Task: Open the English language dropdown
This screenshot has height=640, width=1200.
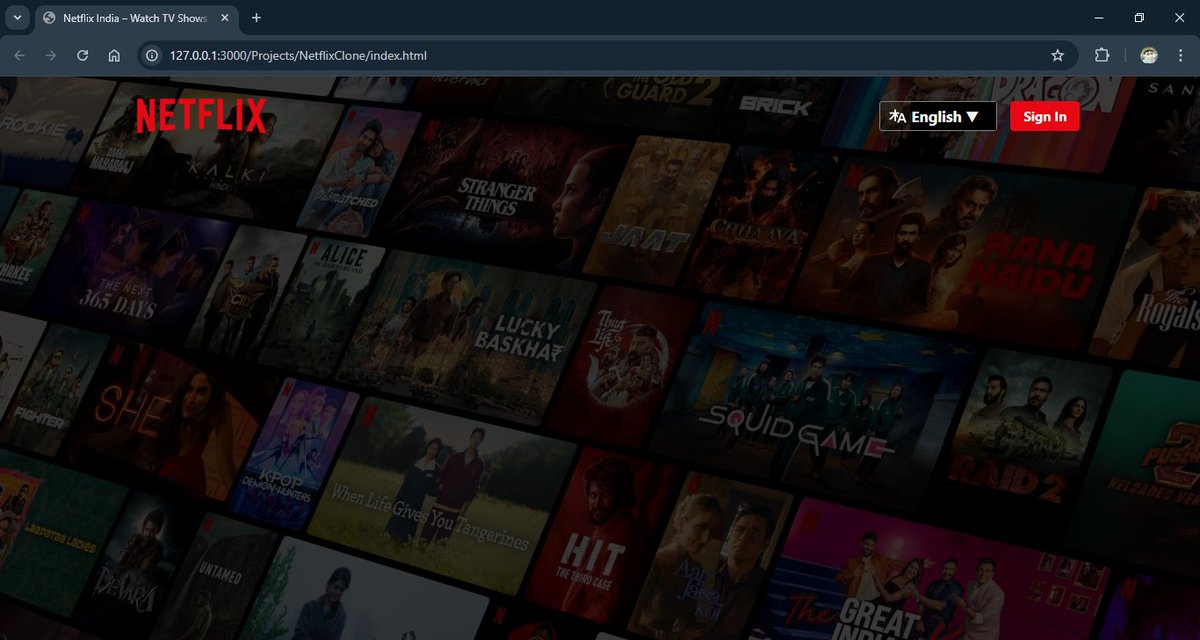Action: point(938,116)
